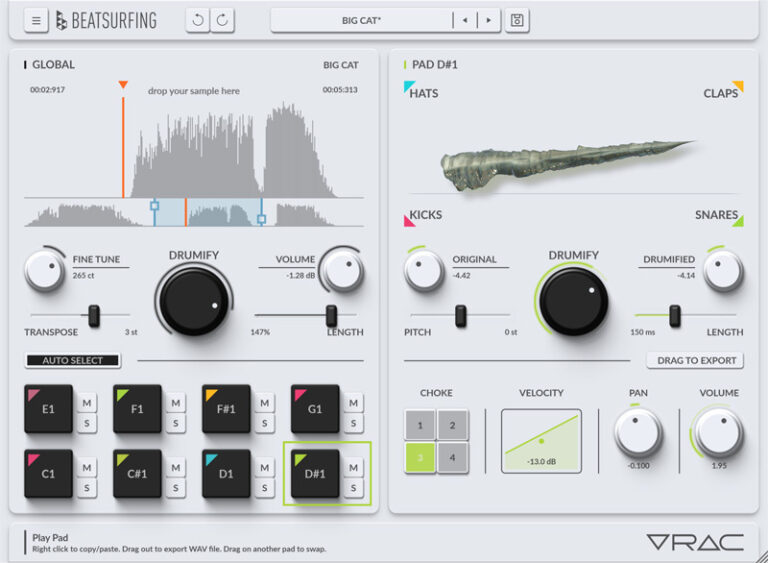Mute pad C#1
The height and width of the screenshot is (563, 768).
click(176, 468)
